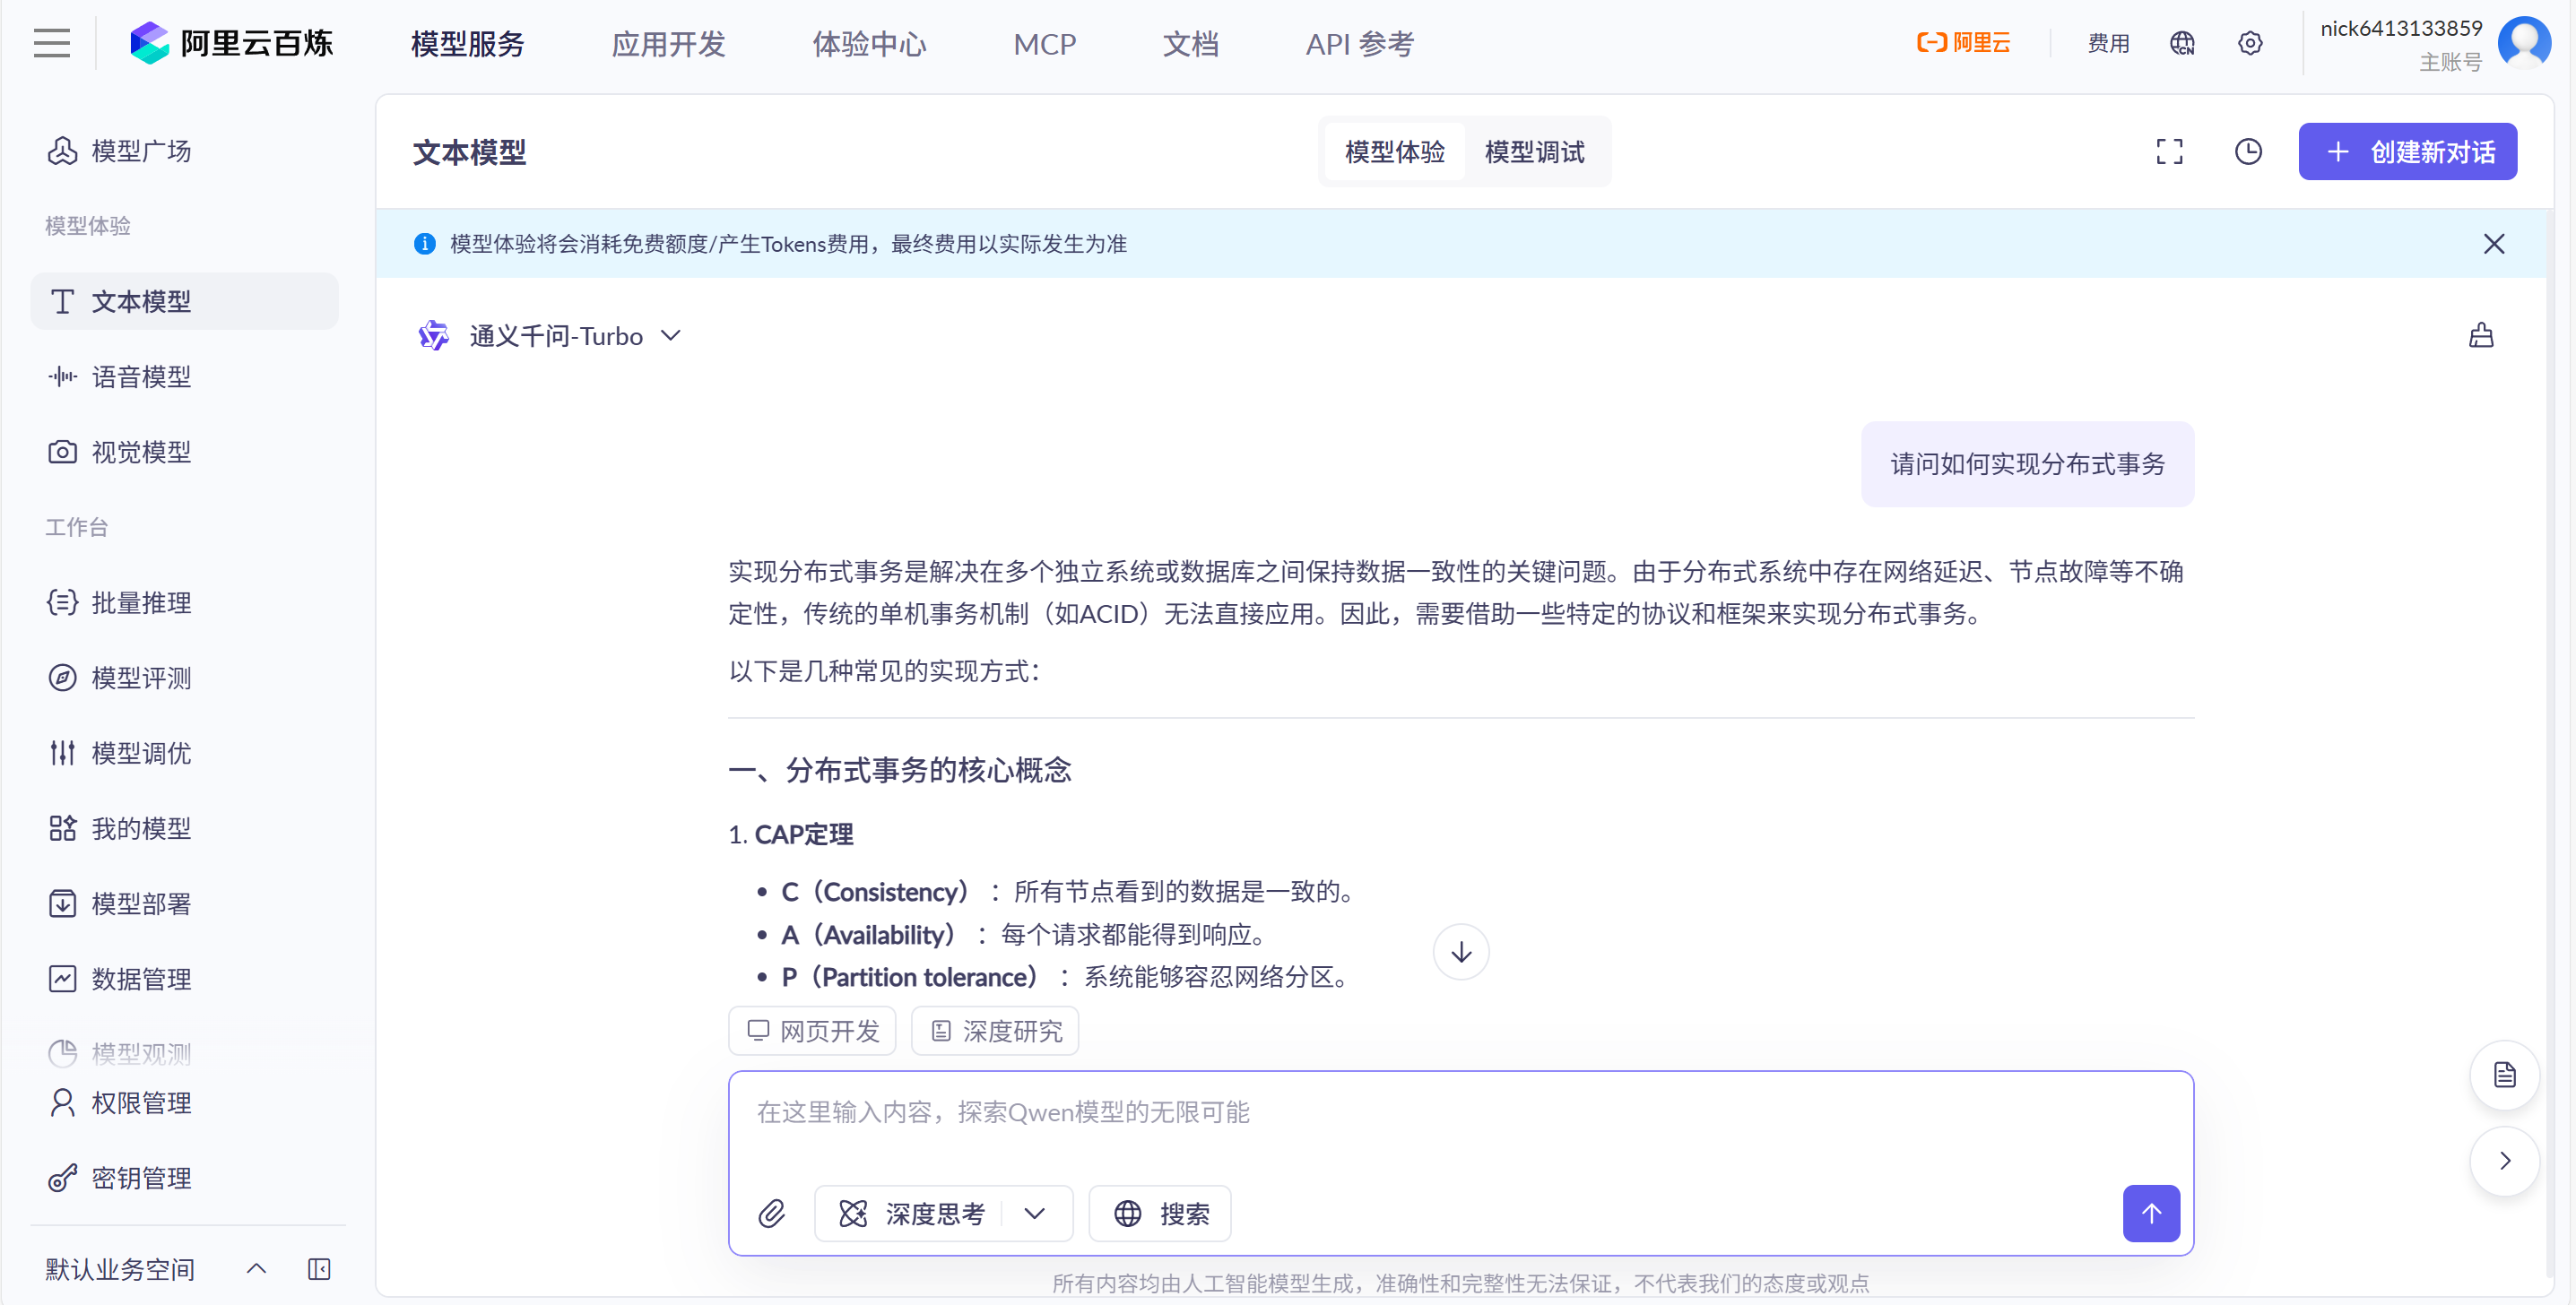Screen dimensions: 2576x1305
Task: Open conversation history clock icon
Action: point(2248,152)
